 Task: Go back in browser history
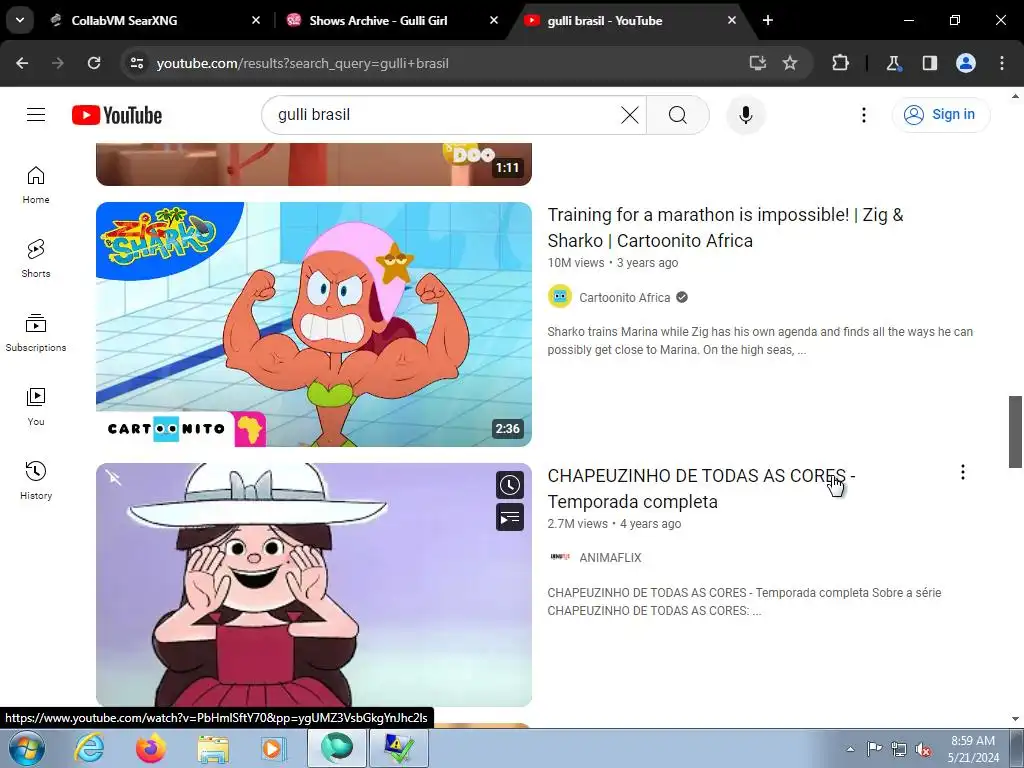(x=22, y=63)
